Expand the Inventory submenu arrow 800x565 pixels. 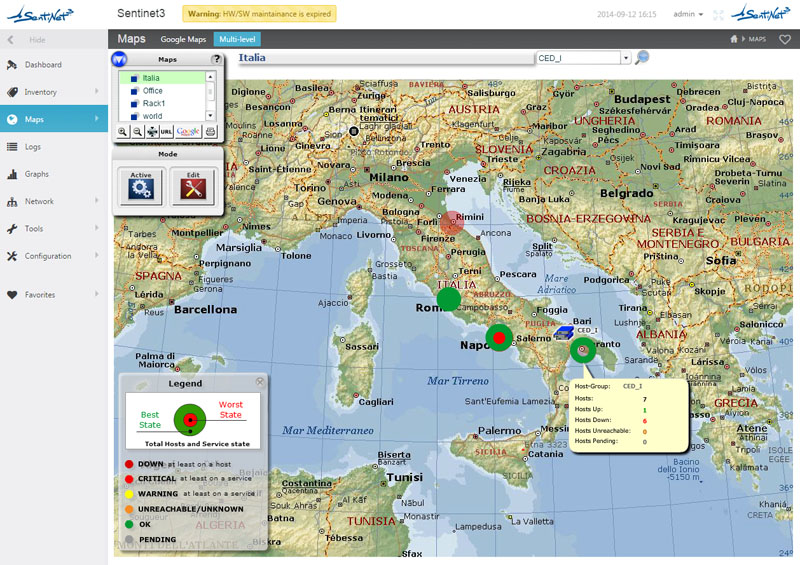96,91
